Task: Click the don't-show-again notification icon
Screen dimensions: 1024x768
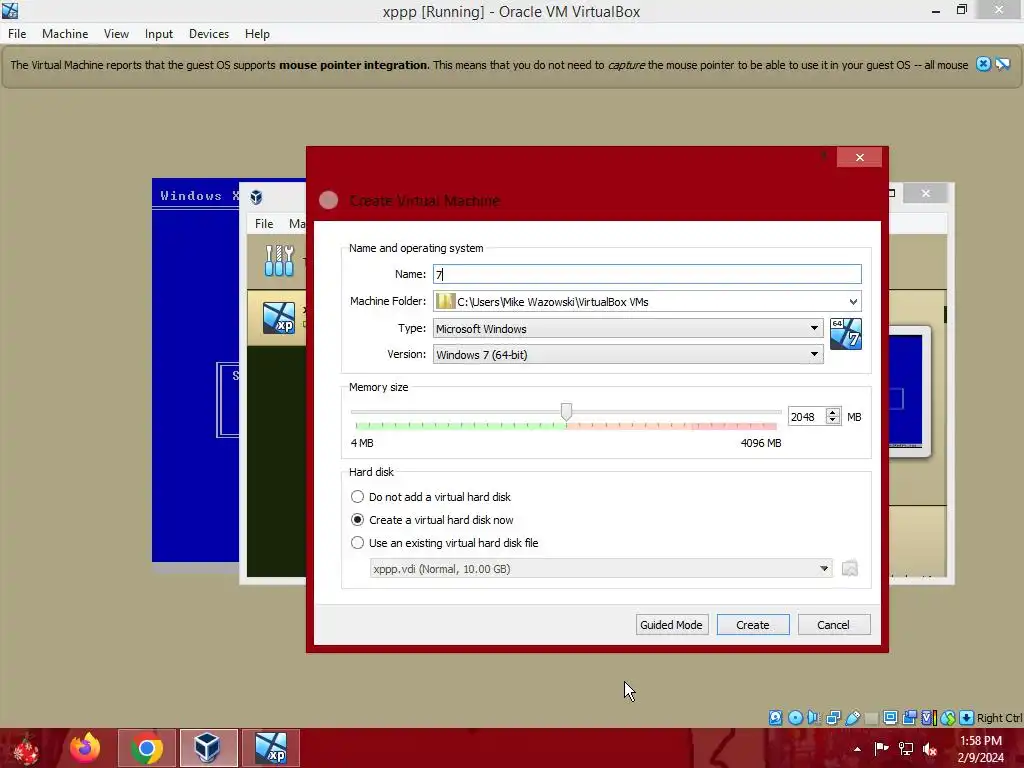Action: pos(1003,64)
